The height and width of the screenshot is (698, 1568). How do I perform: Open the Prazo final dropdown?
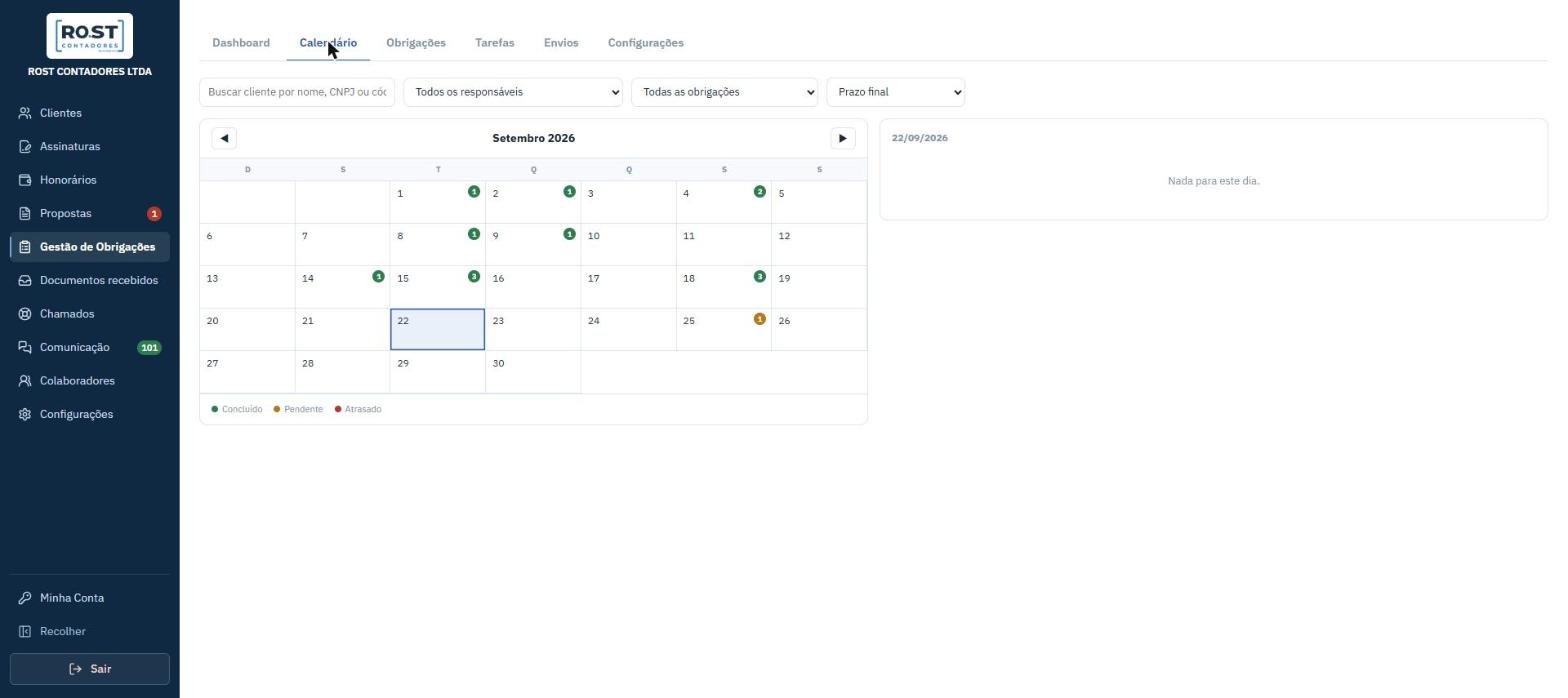[x=896, y=92]
